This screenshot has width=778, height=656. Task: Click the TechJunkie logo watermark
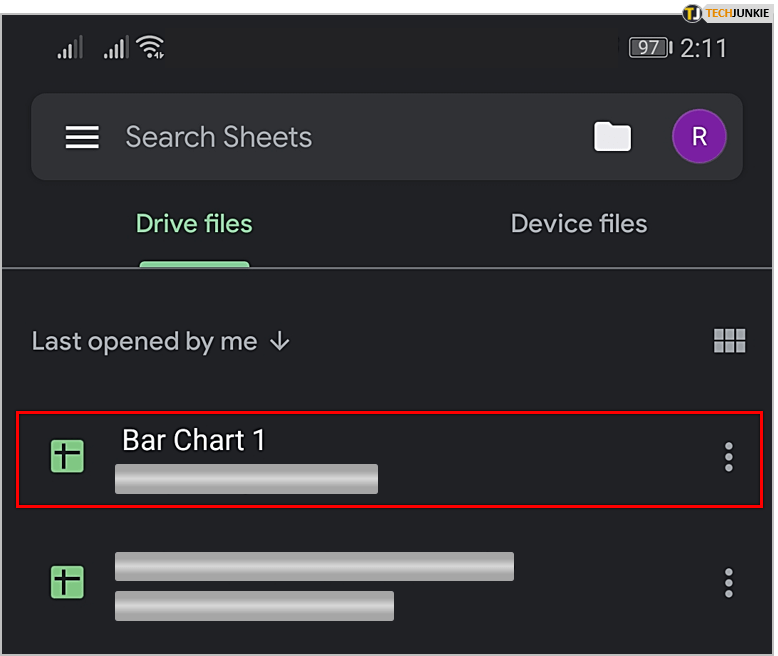pos(726,13)
